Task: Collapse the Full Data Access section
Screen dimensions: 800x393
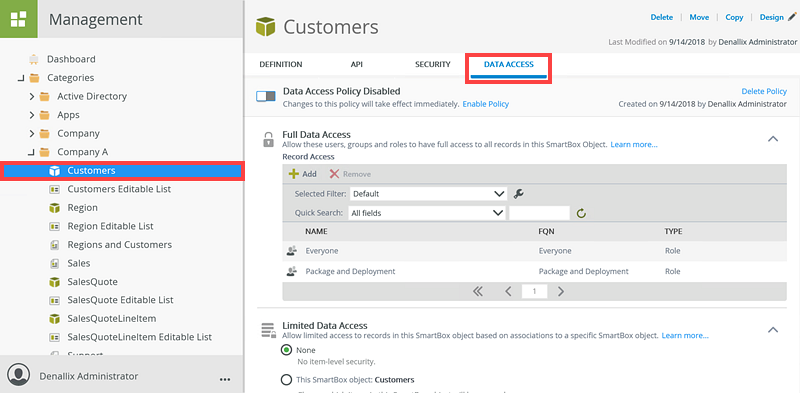Action: point(773,139)
